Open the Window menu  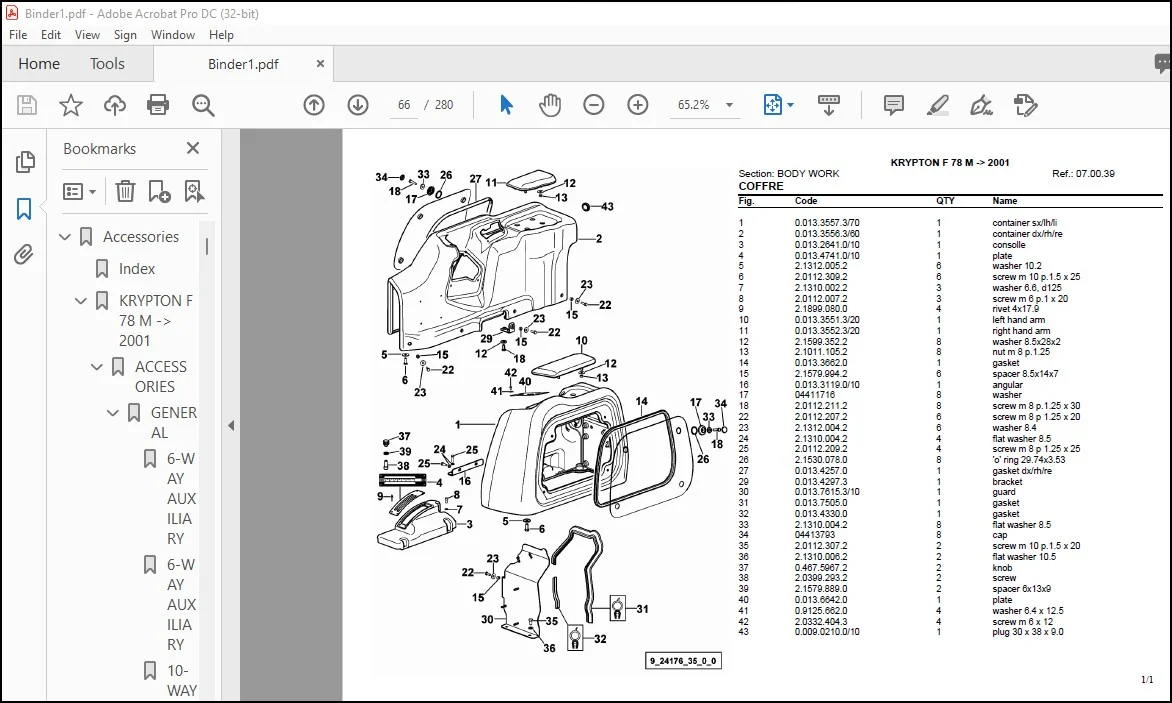[173, 34]
